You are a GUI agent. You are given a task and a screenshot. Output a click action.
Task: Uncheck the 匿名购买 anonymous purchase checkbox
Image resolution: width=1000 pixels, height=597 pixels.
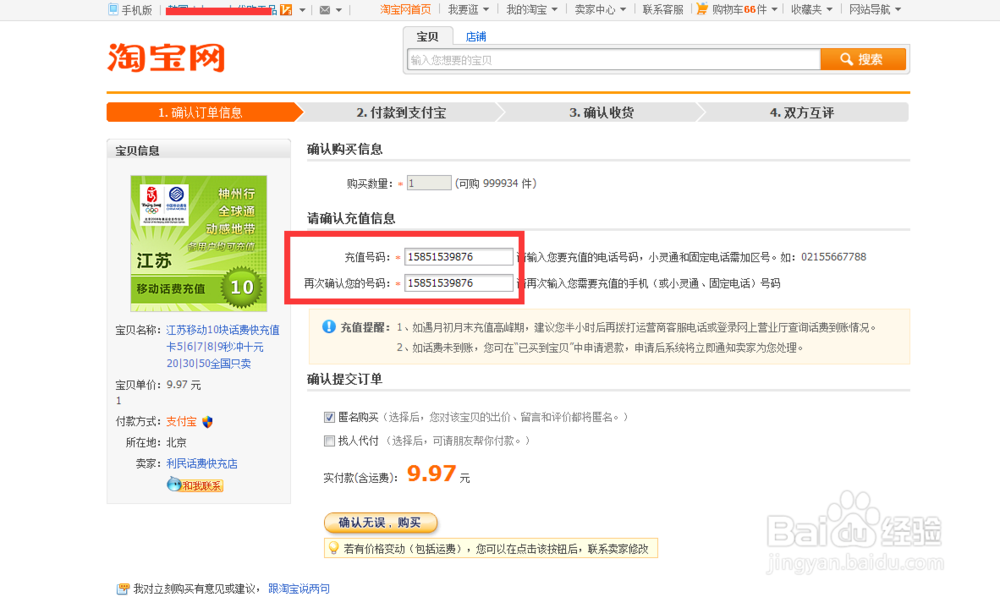pos(330,417)
